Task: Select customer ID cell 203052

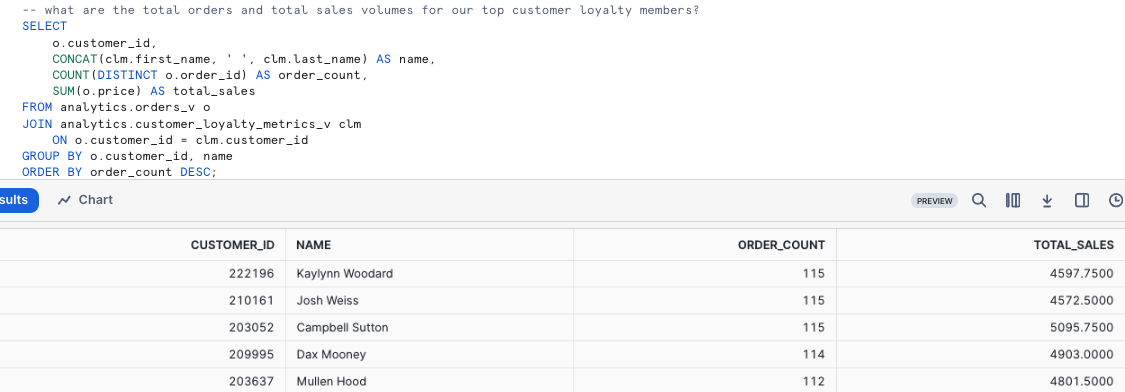Action: point(143,327)
